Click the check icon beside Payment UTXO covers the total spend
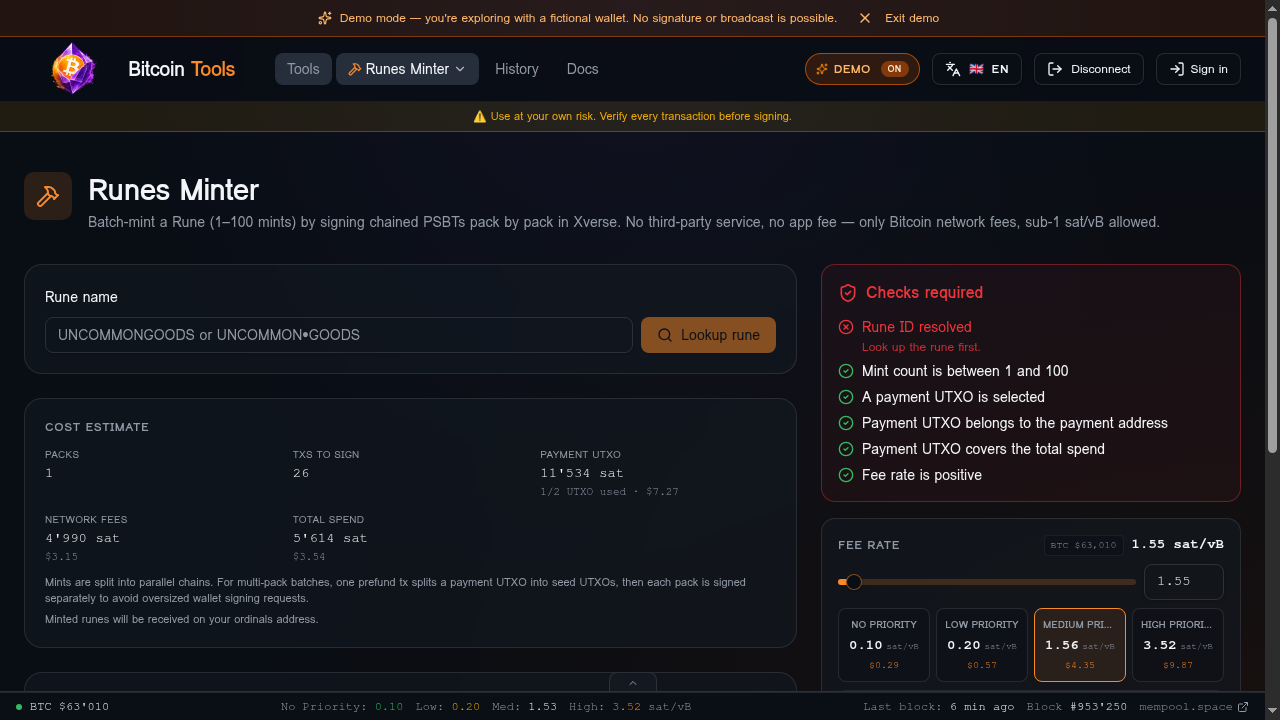This screenshot has width=1280, height=720. [x=846, y=449]
